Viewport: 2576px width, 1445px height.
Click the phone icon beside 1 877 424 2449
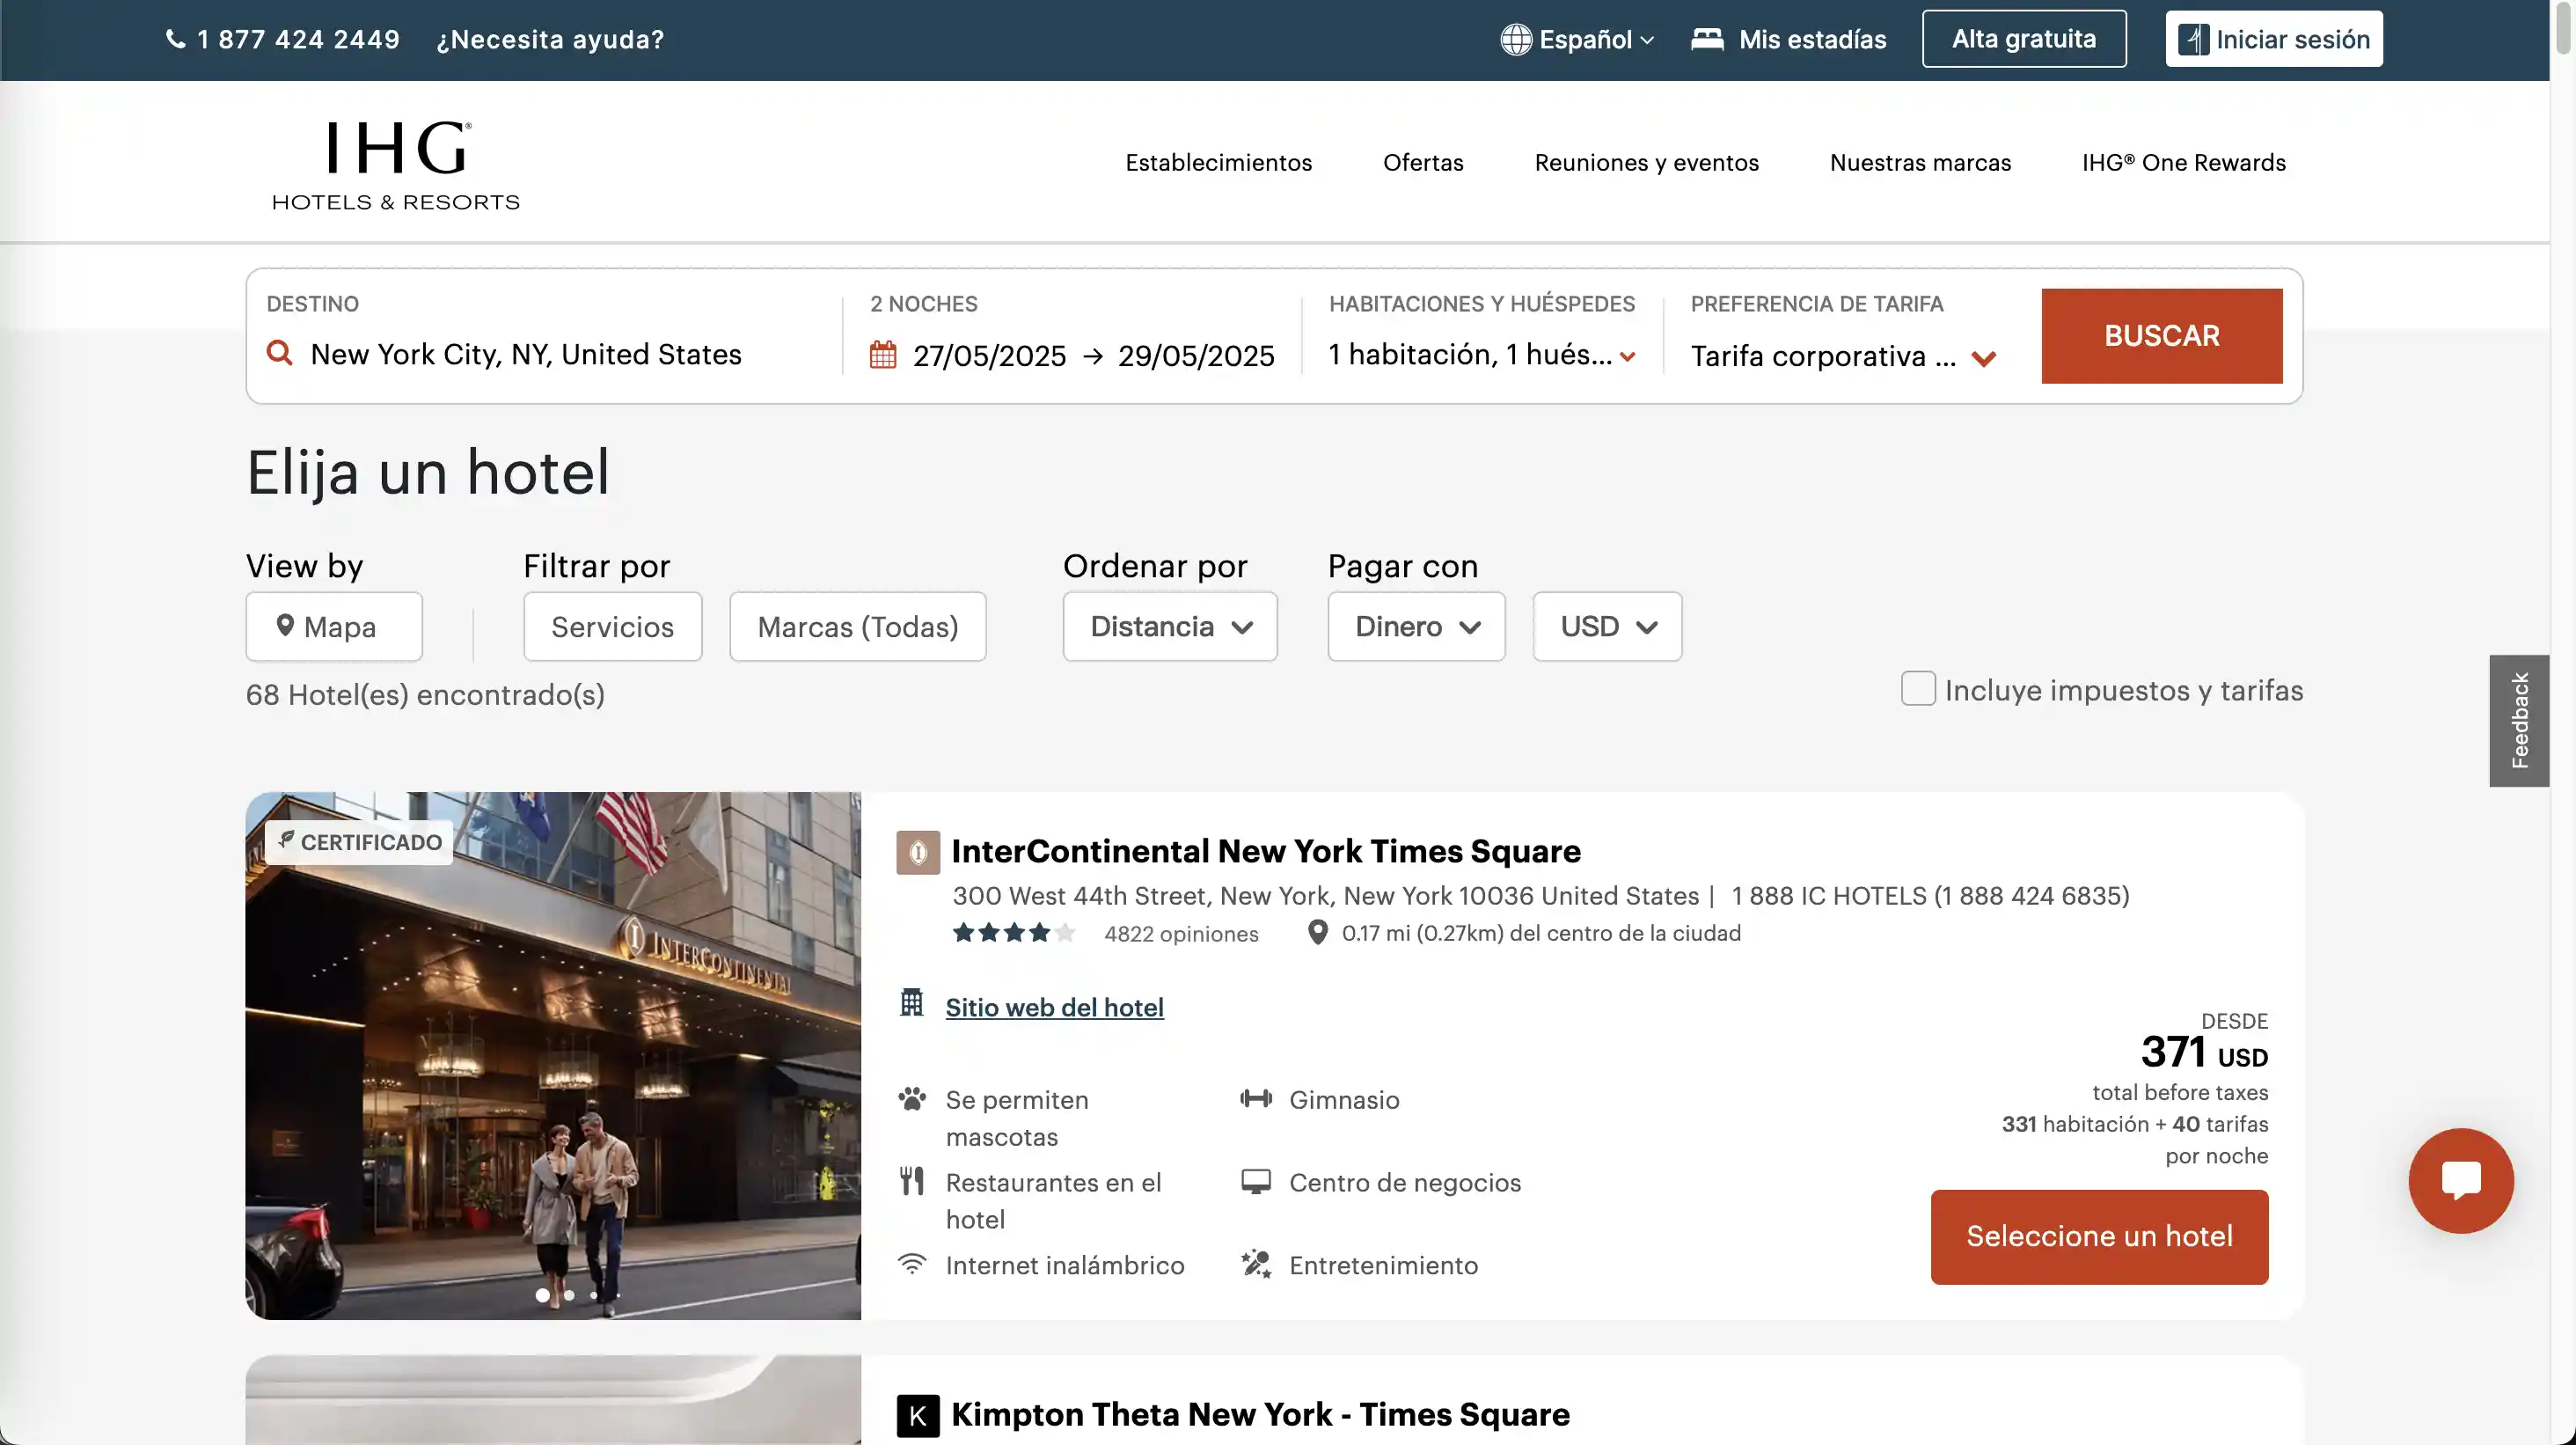pos(175,39)
